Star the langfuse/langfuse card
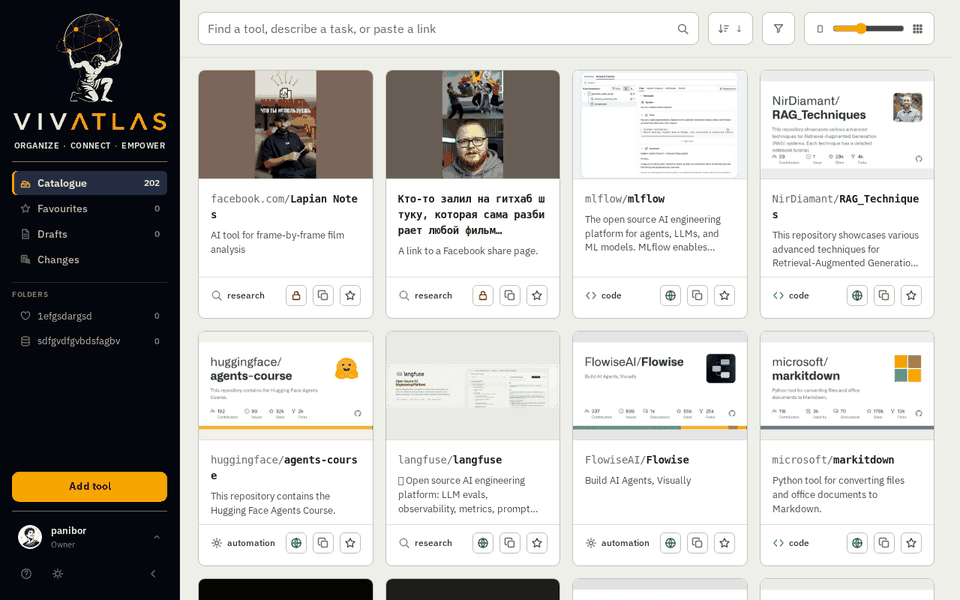 point(537,542)
